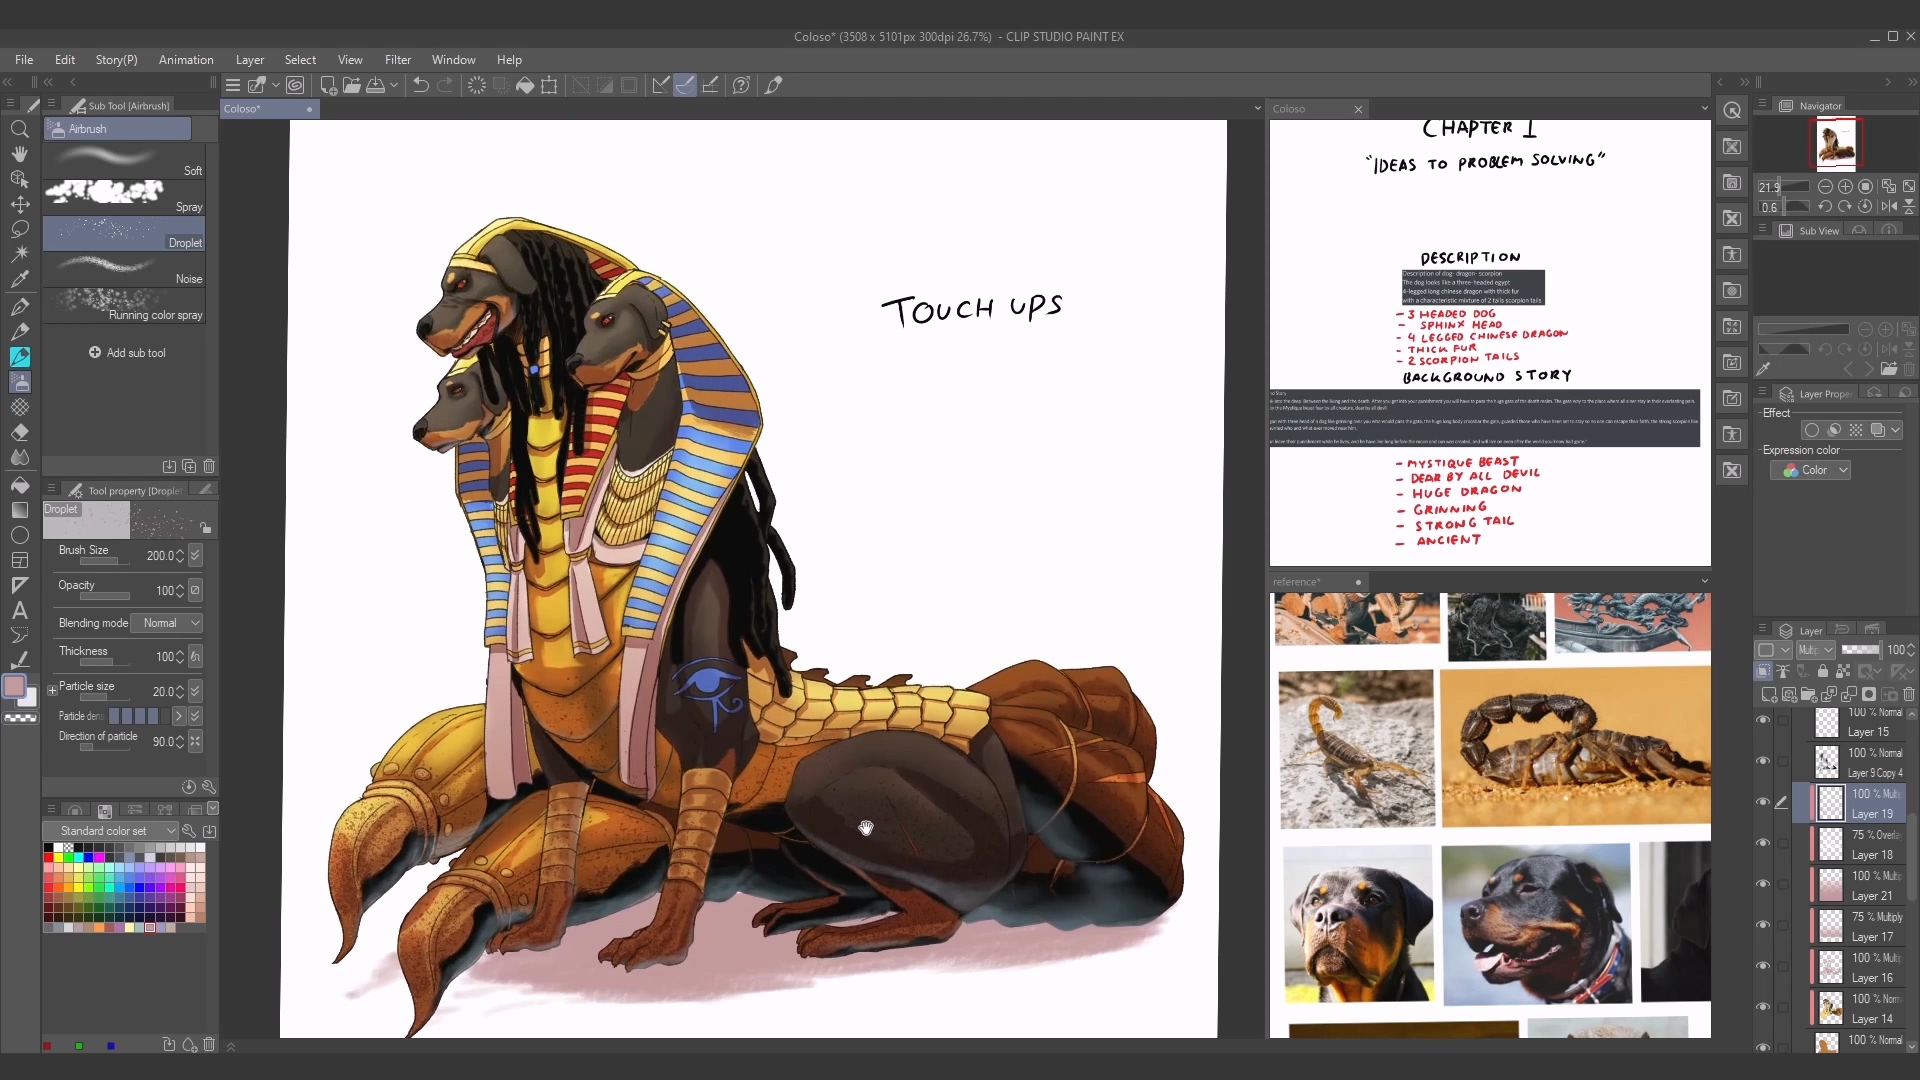Select the Text tool
The height and width of the screenshot is (1080, 1920).
[x=19, y=610]
